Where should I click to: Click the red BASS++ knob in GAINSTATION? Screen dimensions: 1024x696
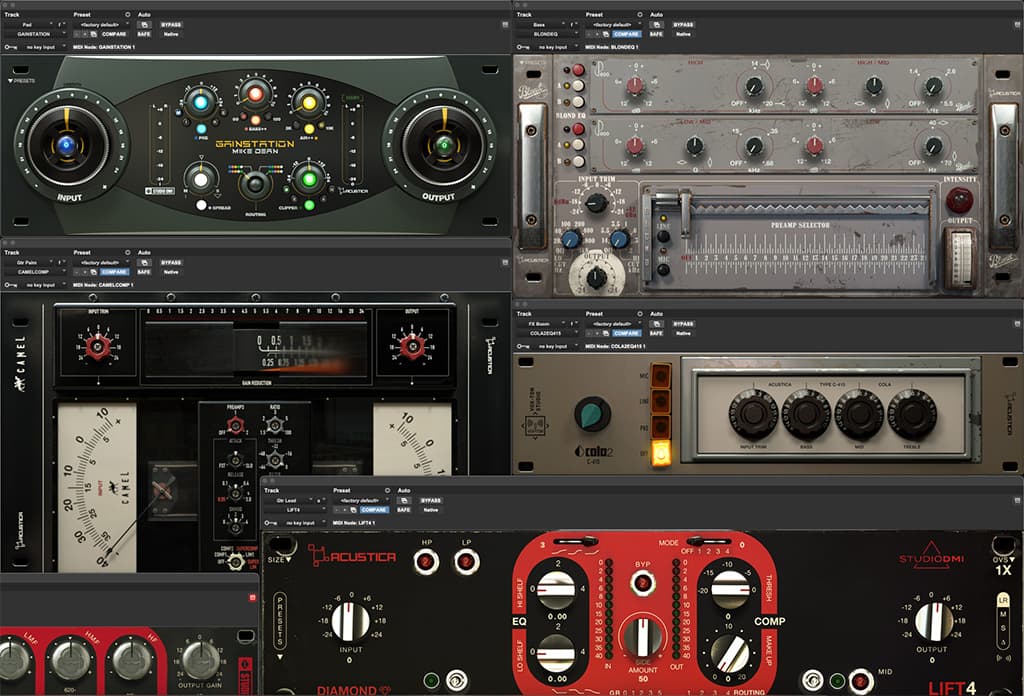pos(255,94)
